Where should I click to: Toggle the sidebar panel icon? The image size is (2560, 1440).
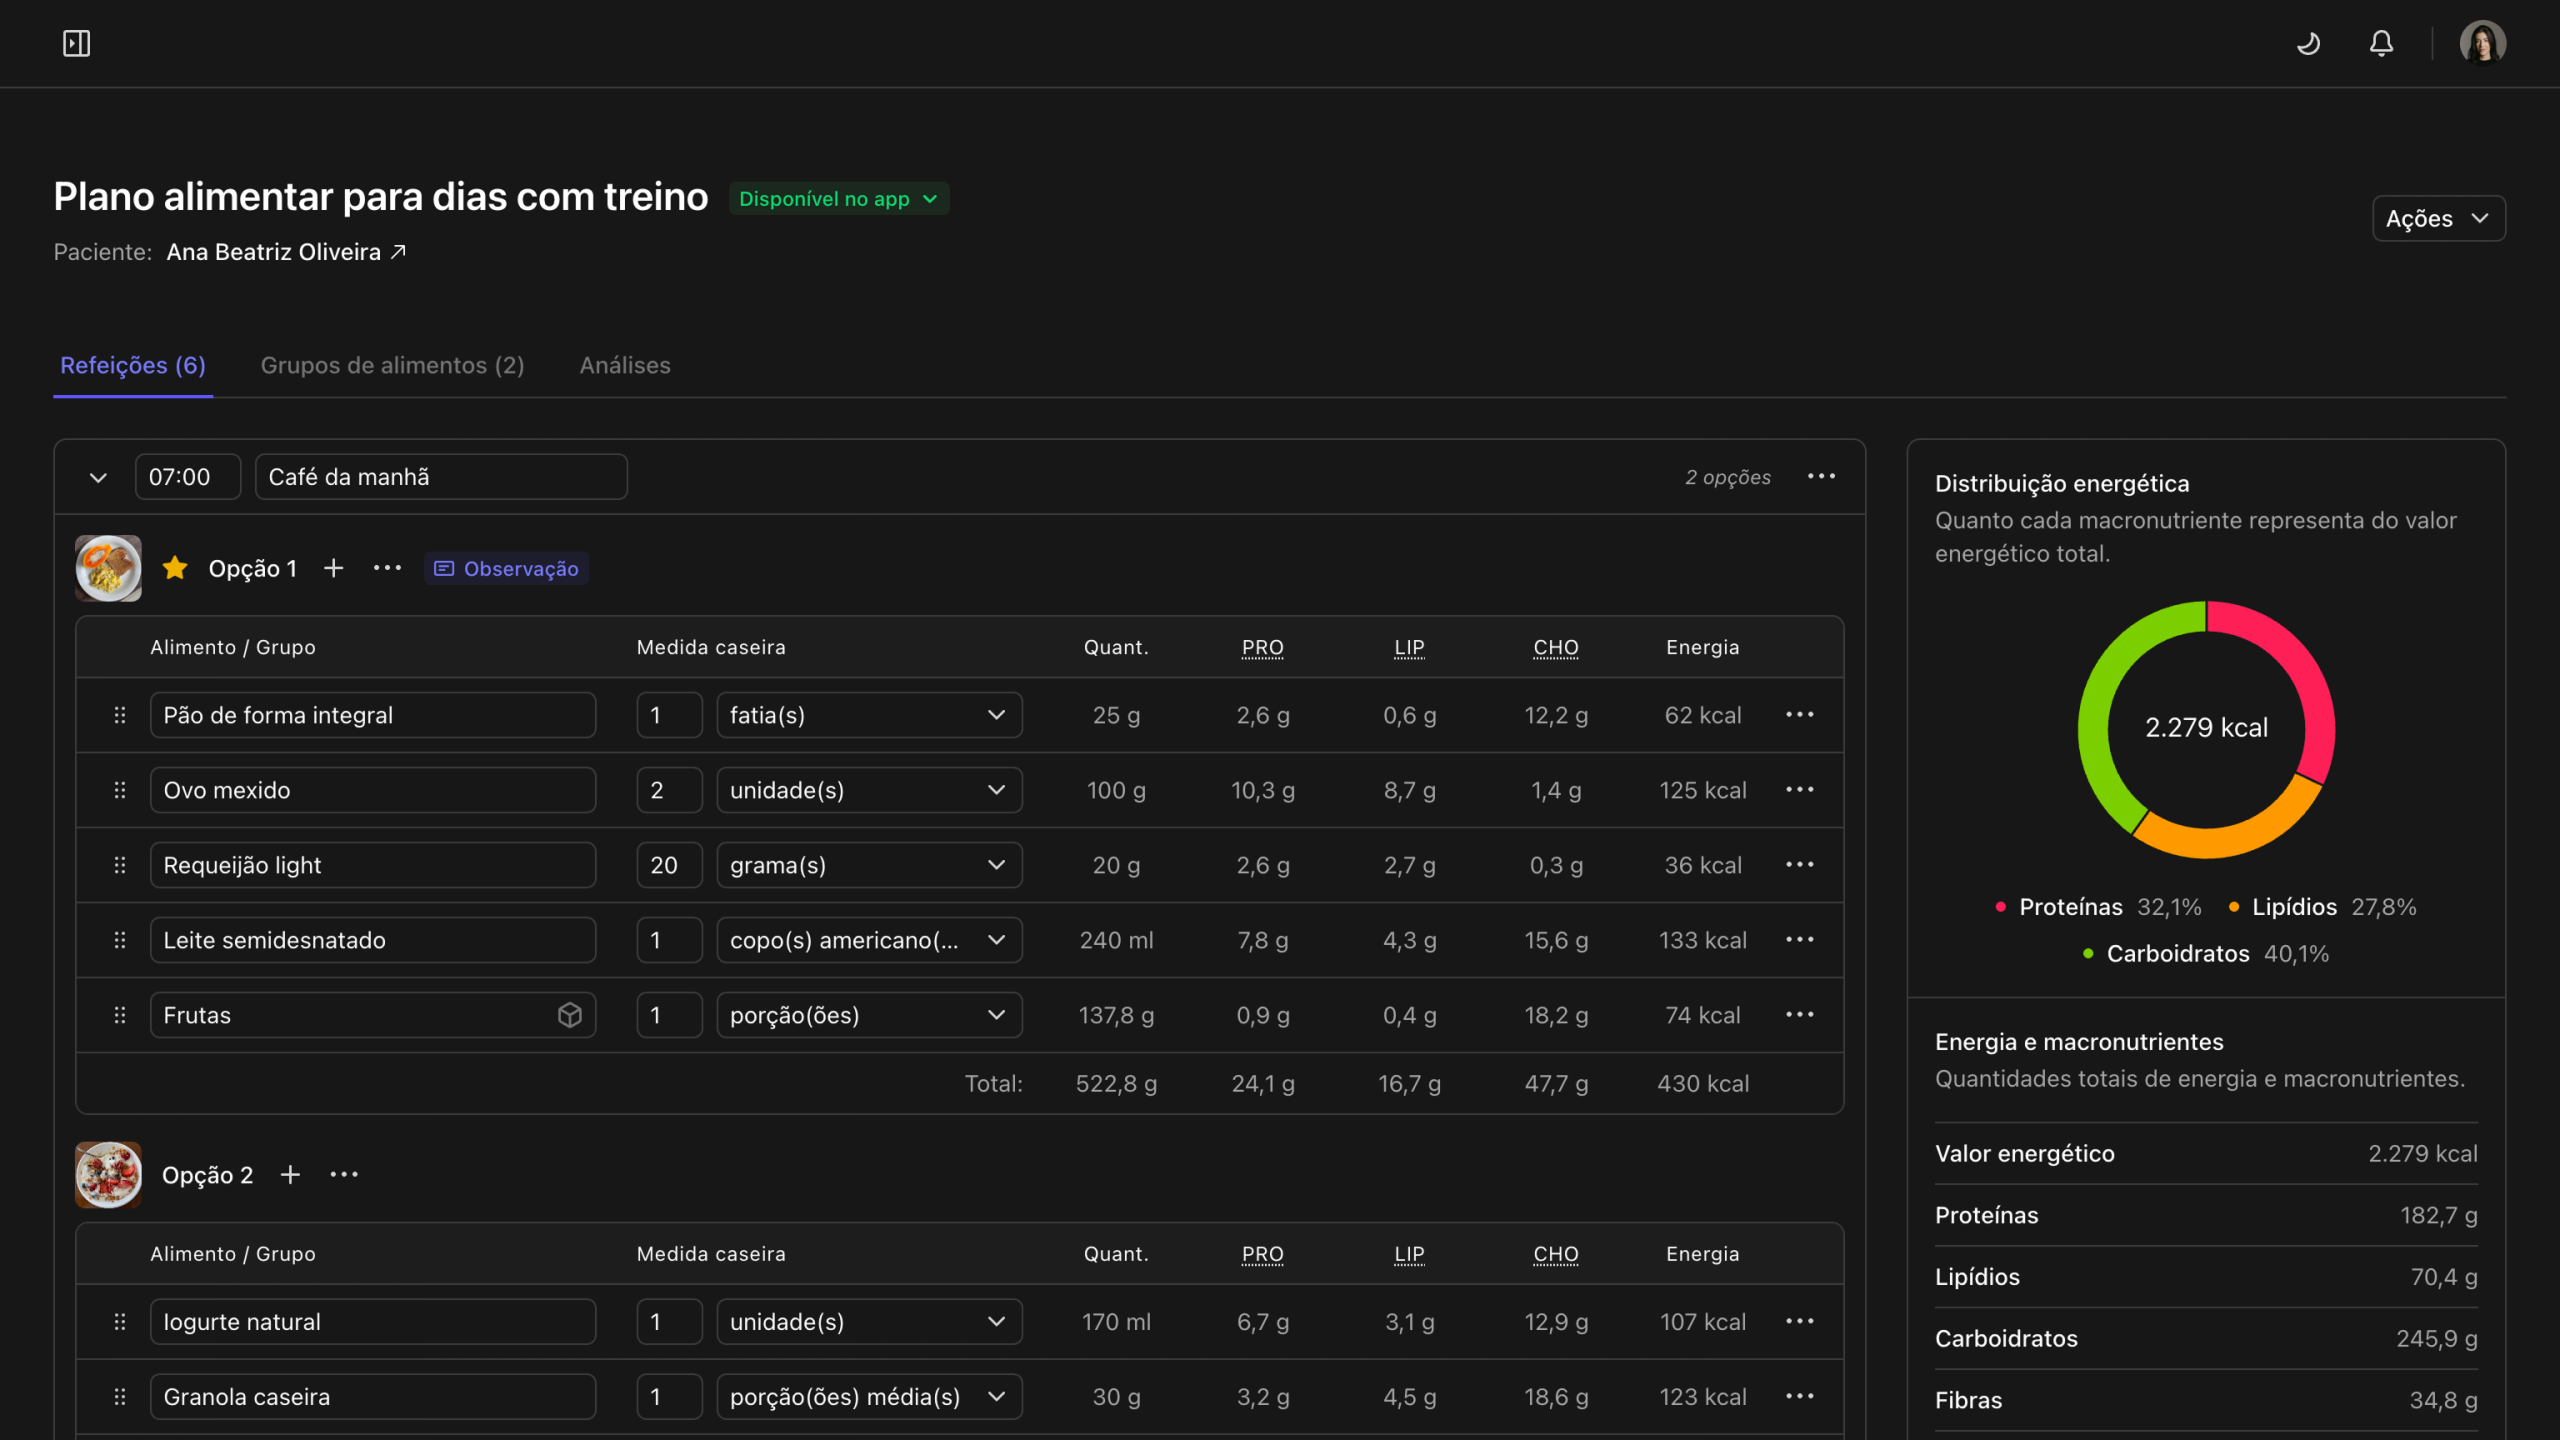click(76, 43)
